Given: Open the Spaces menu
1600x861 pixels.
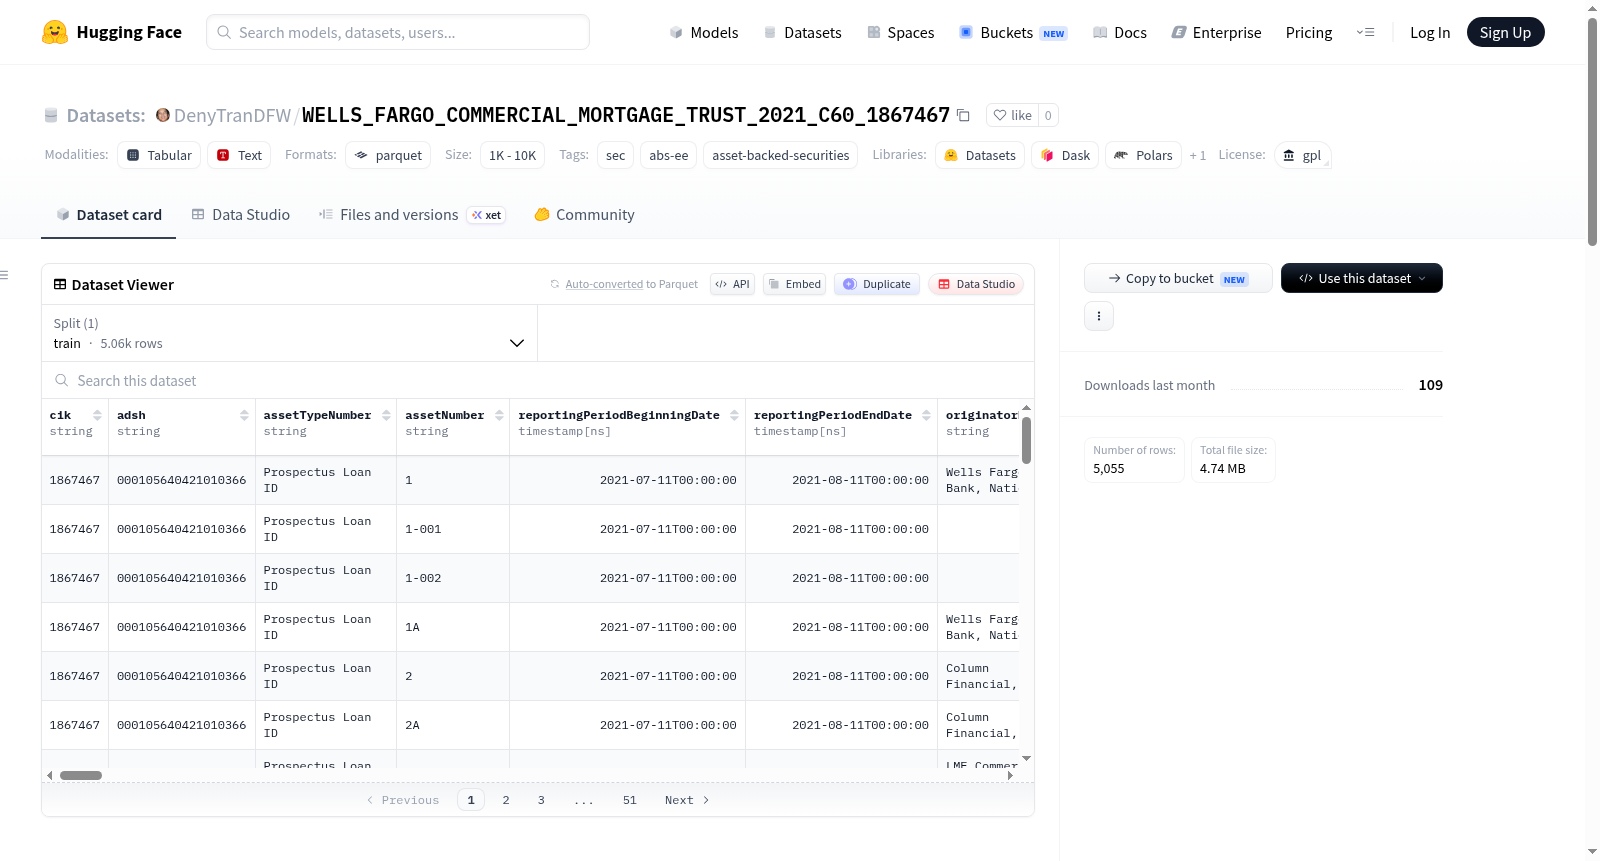Looking at the screenshot, I should (901, 32).
